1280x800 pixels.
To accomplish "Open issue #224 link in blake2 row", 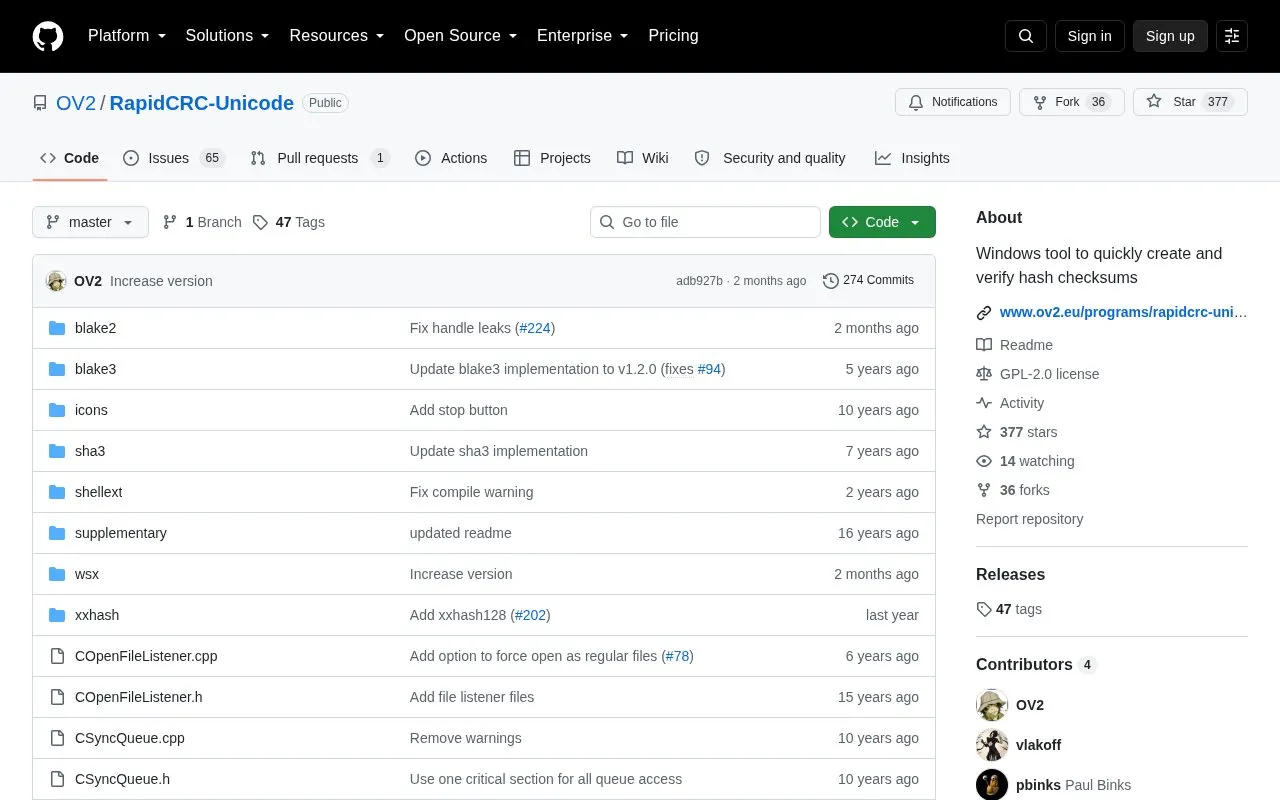I will pyautogui.click(x=535, y=328).
